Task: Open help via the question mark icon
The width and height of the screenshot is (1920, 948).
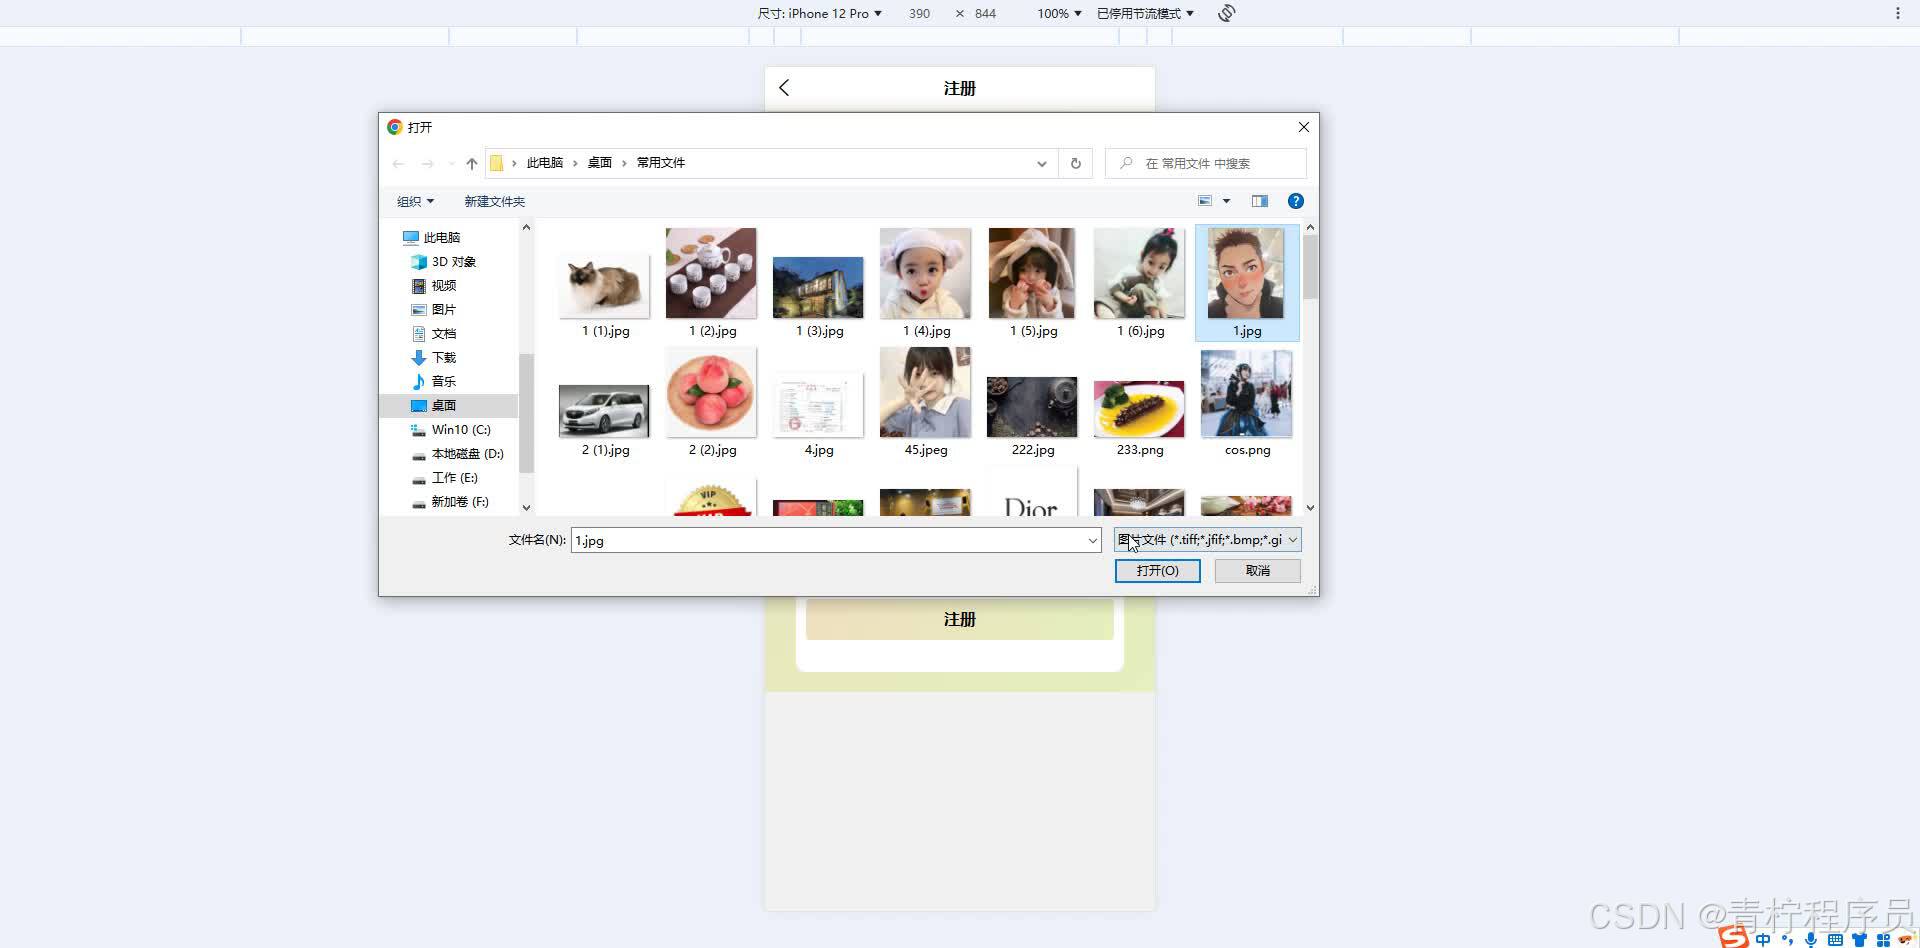Action: click(x=1295, y=201)
